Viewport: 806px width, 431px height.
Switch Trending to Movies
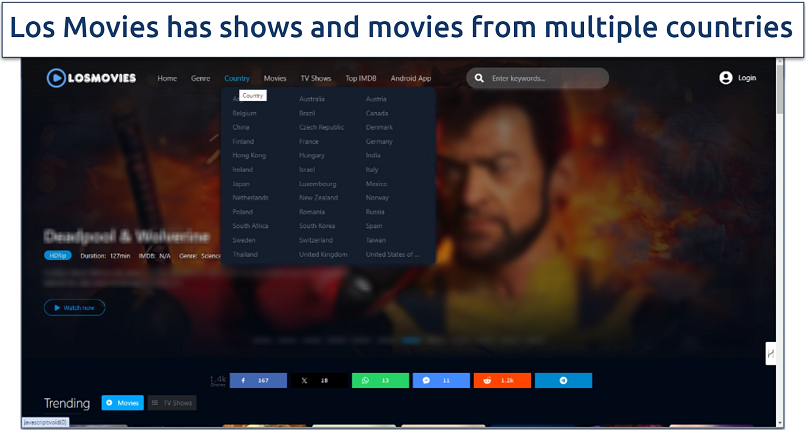click(x=123, y=403)
